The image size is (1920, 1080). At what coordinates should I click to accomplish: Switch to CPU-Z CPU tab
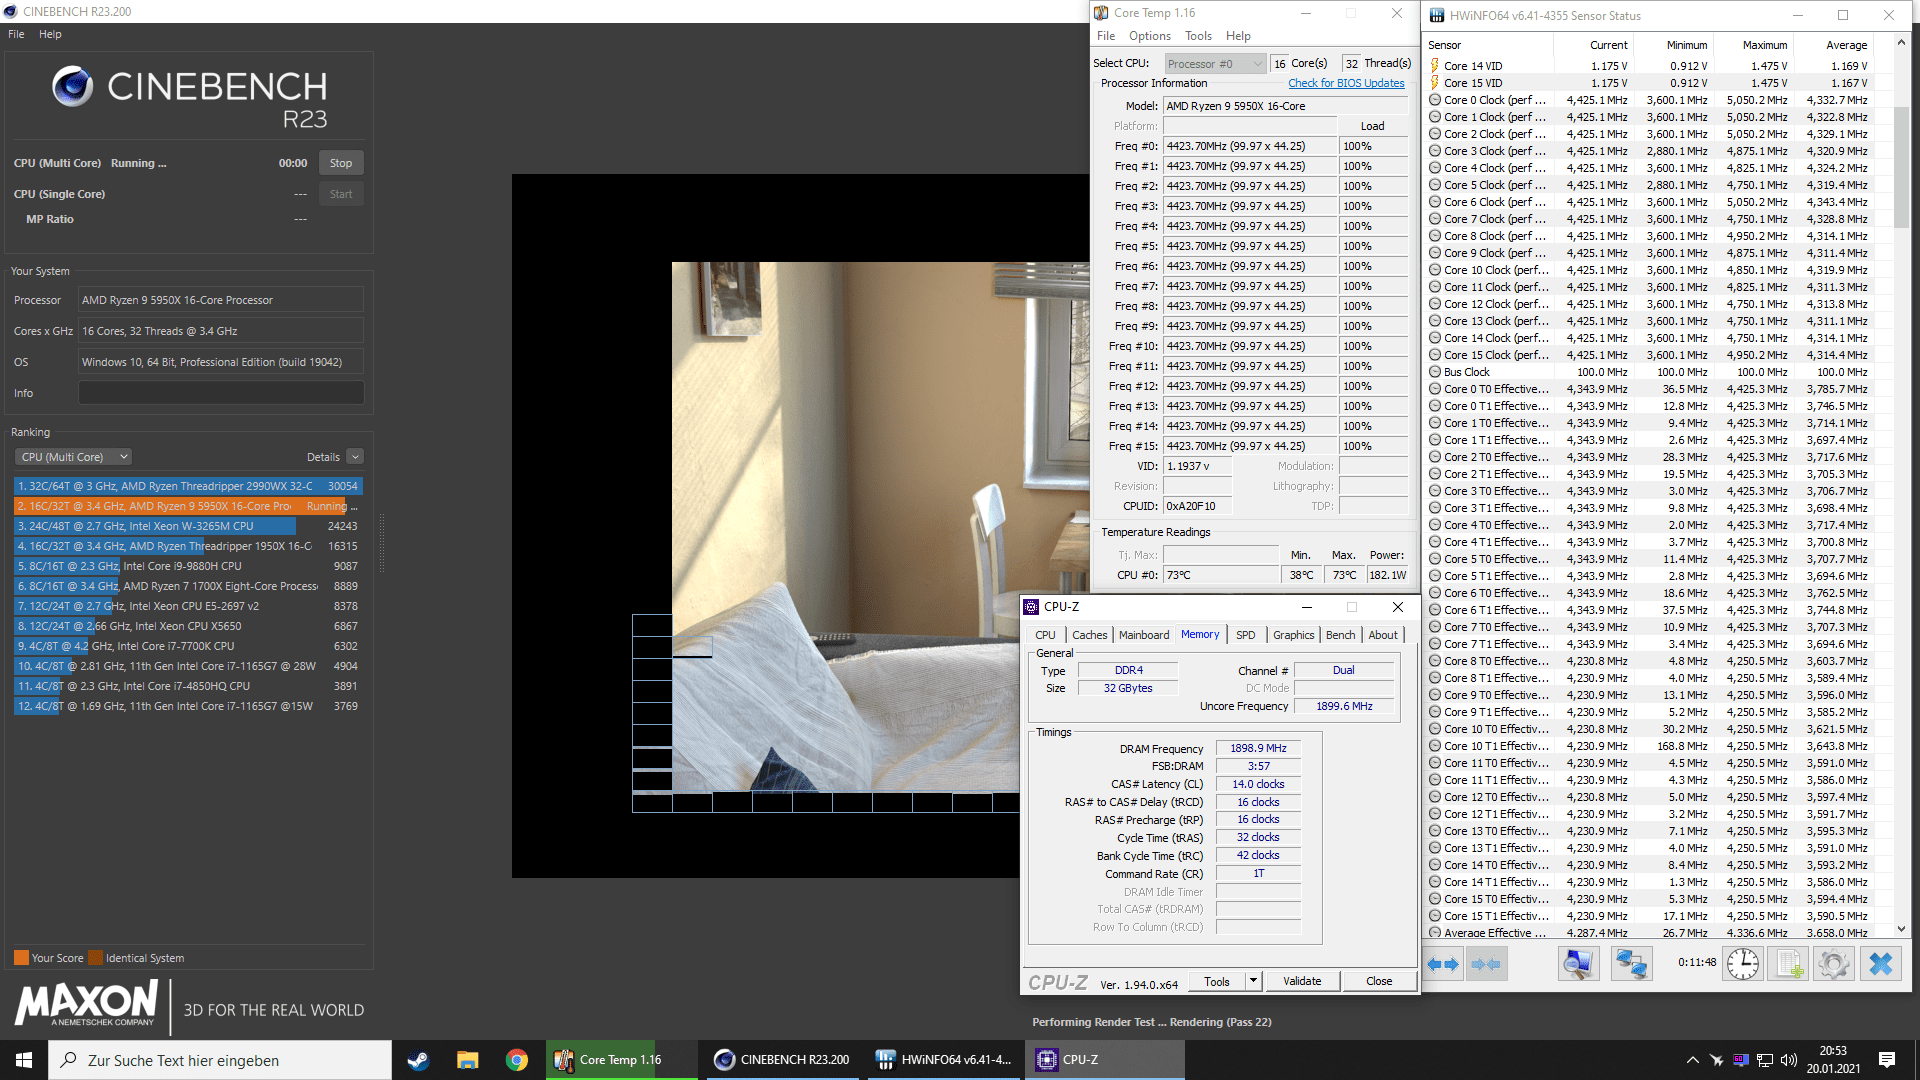pos(1045,635)
